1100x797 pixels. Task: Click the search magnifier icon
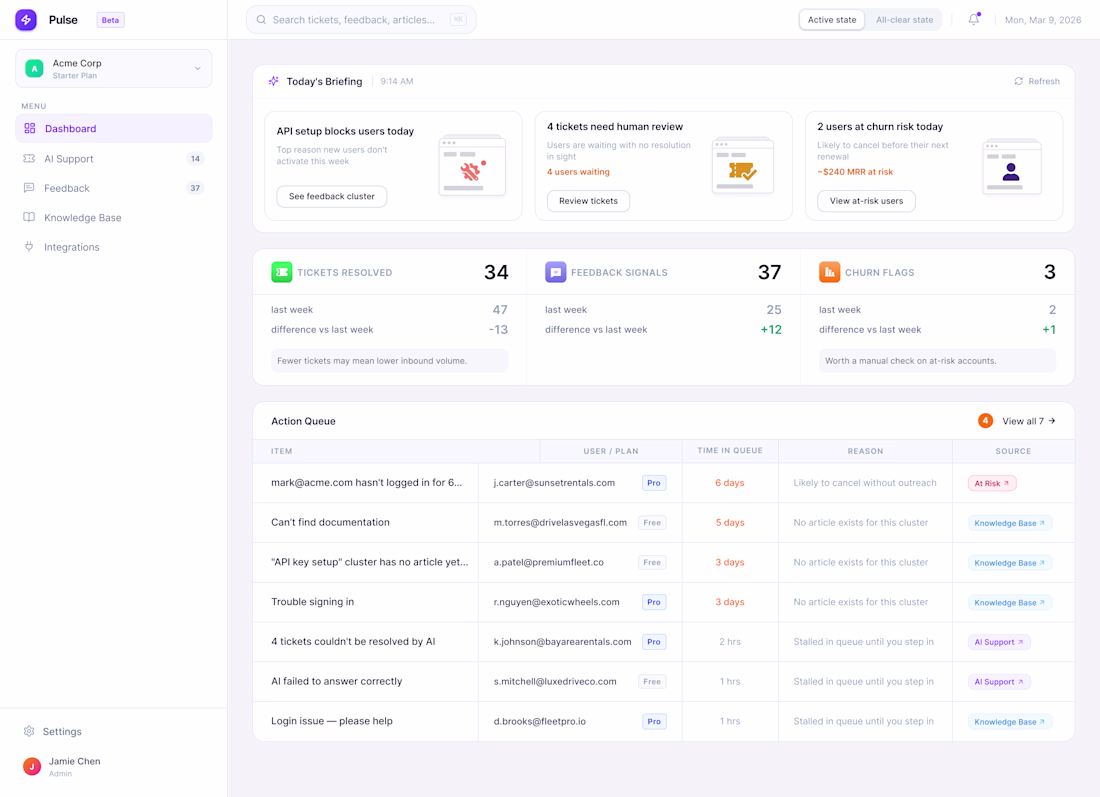pos(261,20)
